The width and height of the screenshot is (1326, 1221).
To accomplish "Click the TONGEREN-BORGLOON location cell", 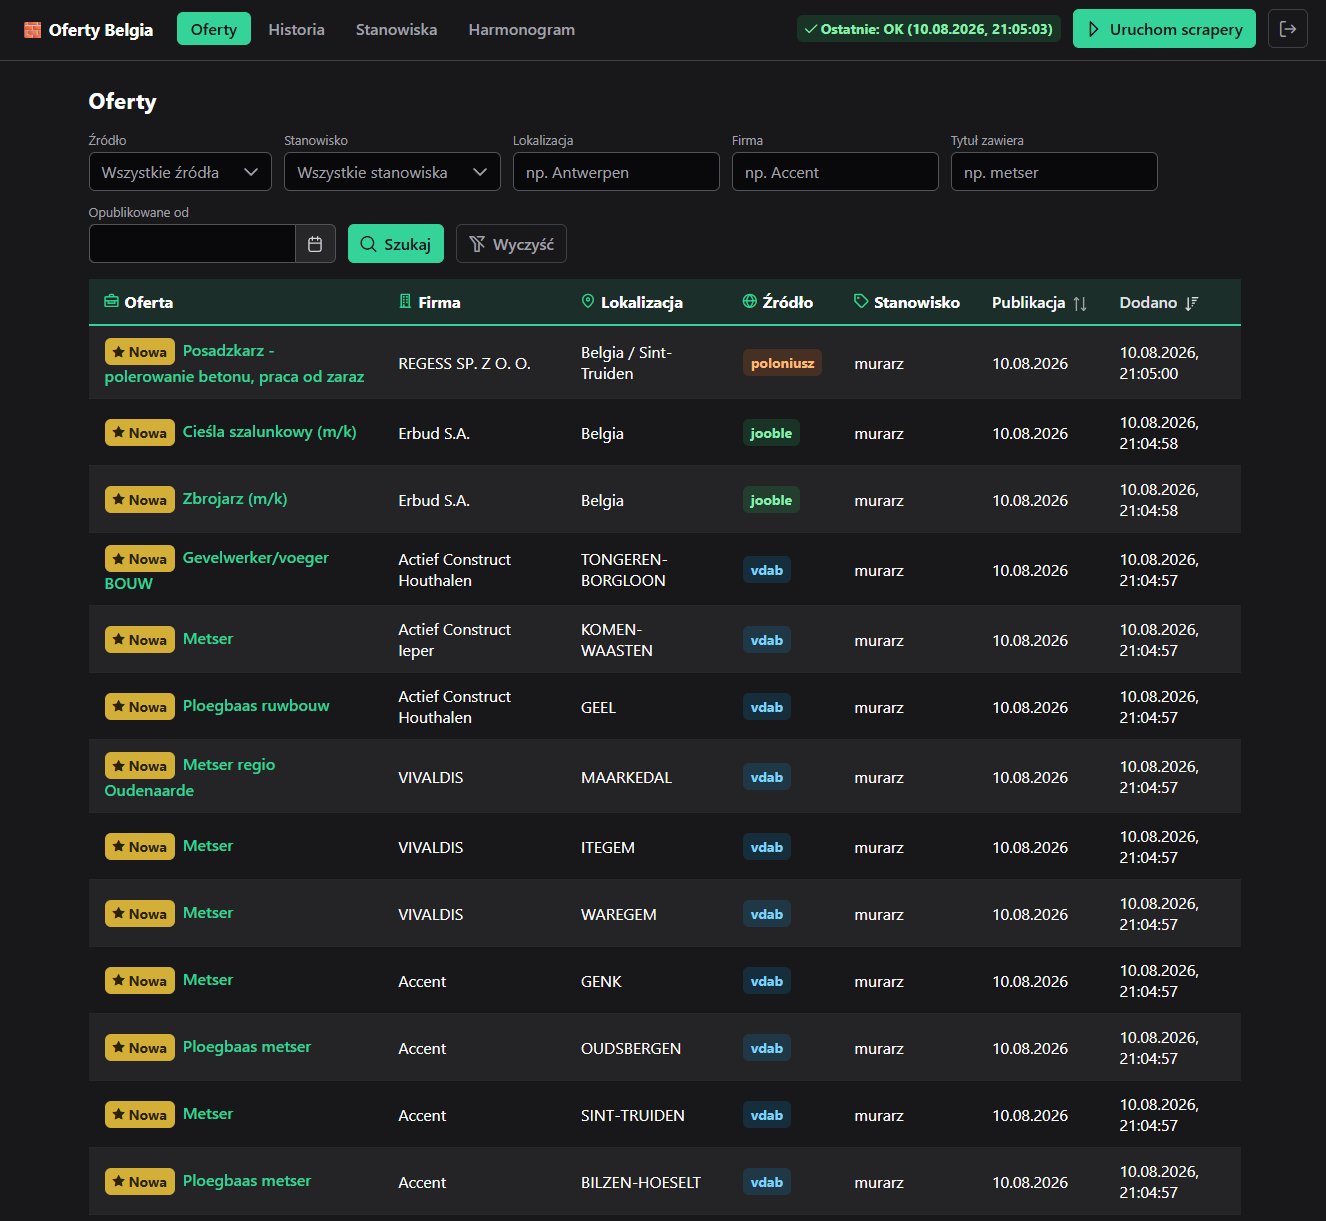I will [624, 570].
